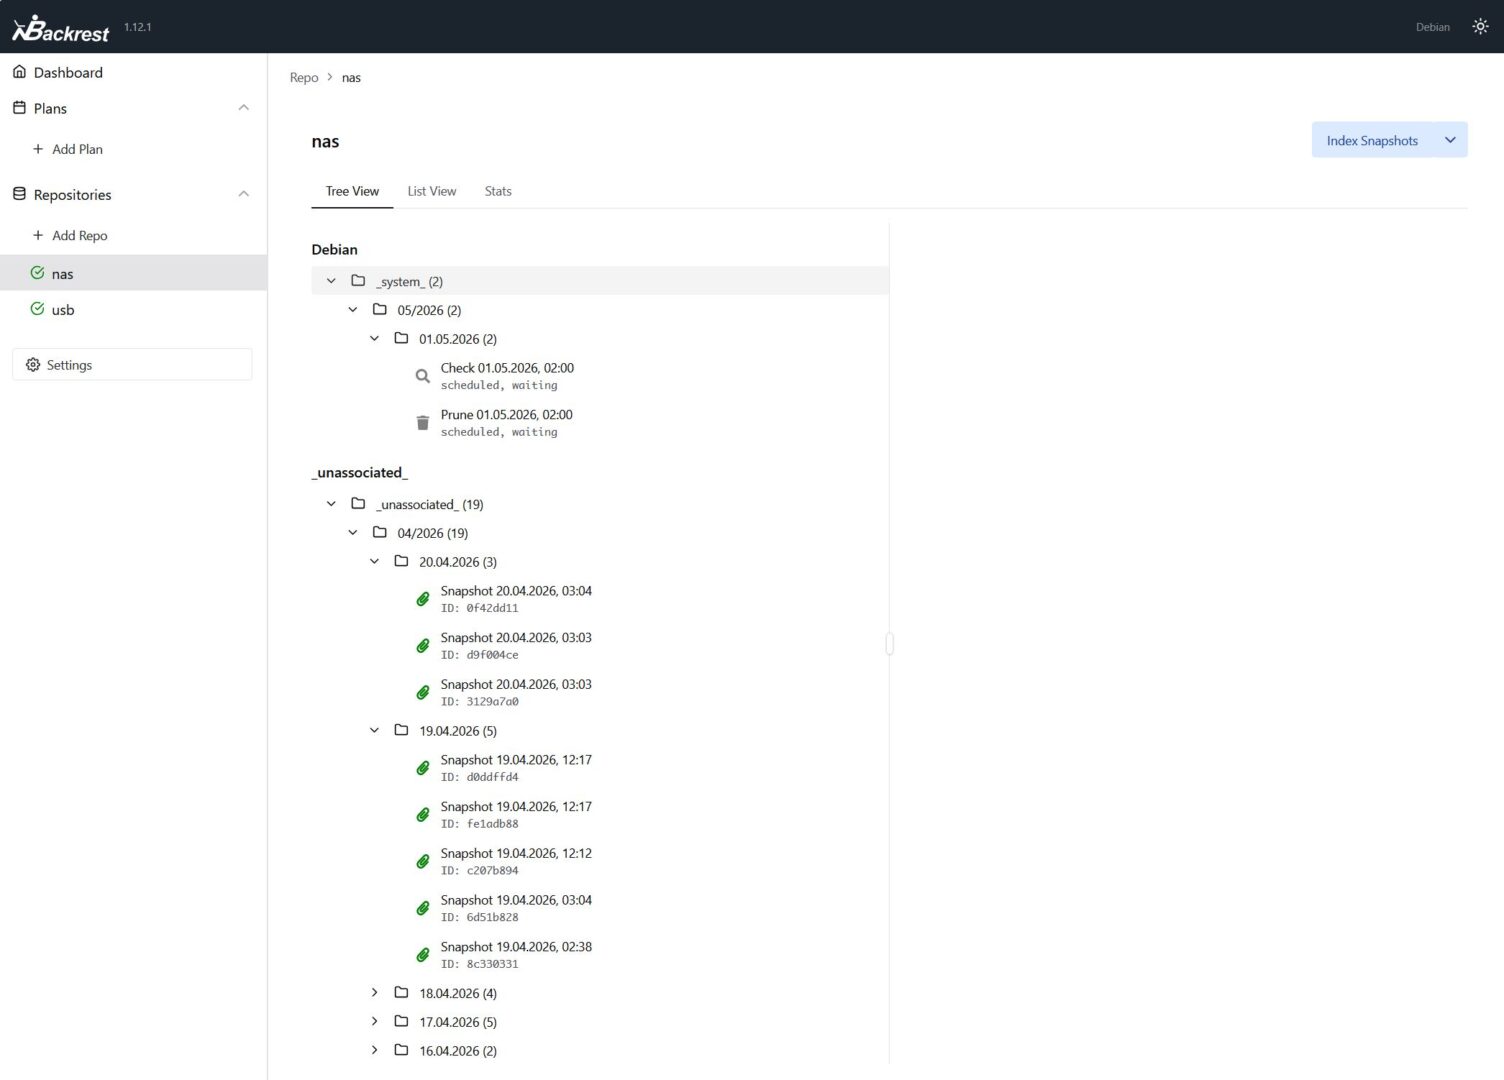Click the Index Snapshots button
The height and width of the screenshot is (1080, 1504).
tap(1371, 140)
